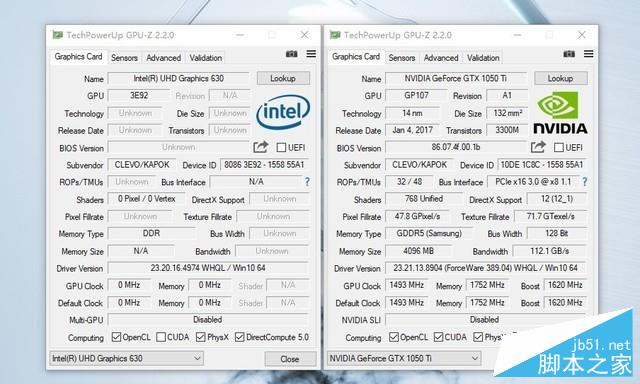Click the NVIDIA logo
Viewport: 640px width, 384px height.
coord(560,113)
